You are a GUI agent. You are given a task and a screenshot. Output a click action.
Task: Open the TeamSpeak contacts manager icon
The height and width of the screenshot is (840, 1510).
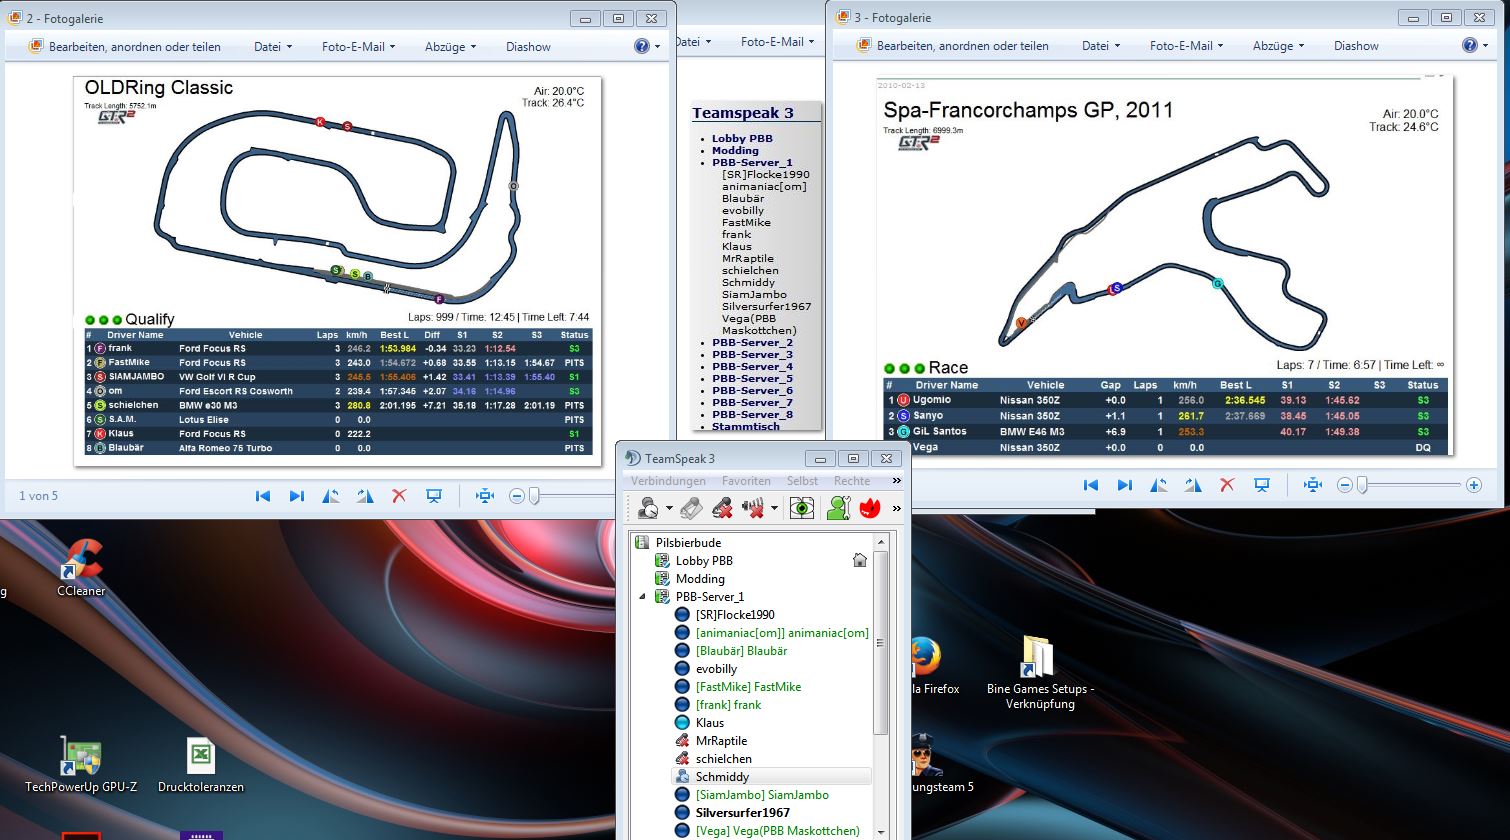point(838,508)
